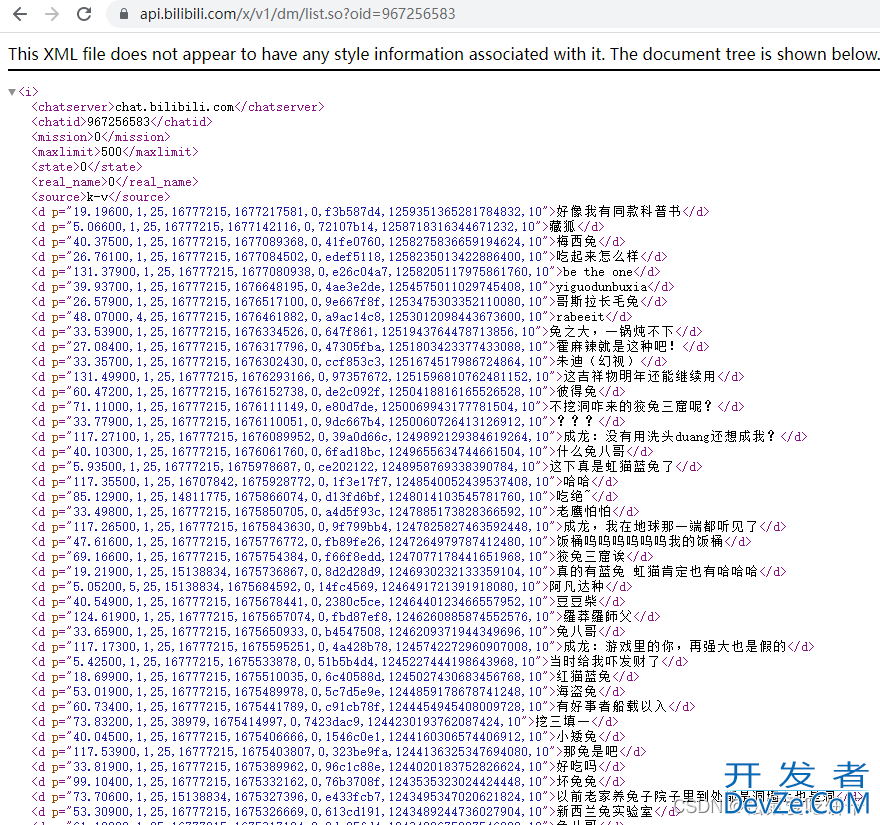Image resolution: width=880 pixels, height=825 pixels.
Task: Click the danmaku text '阿凡达种'
Action: point(577,586)
